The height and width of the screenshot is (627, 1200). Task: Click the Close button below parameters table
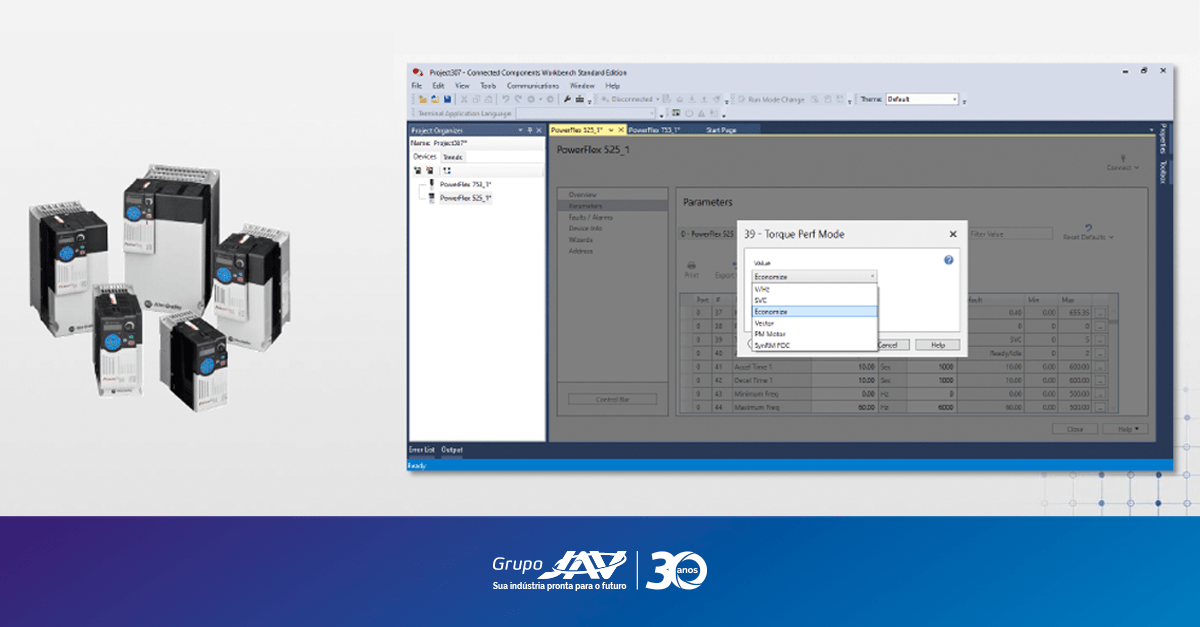(x=1074, y=429)
